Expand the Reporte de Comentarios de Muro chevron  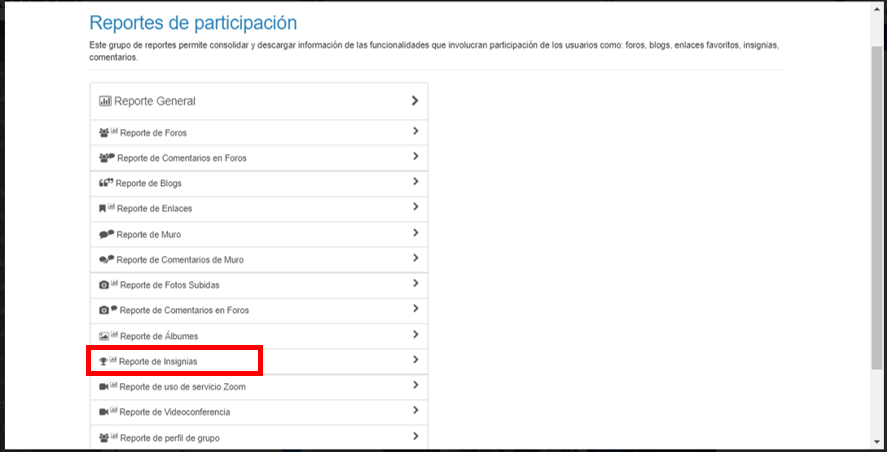pos(415,258)
